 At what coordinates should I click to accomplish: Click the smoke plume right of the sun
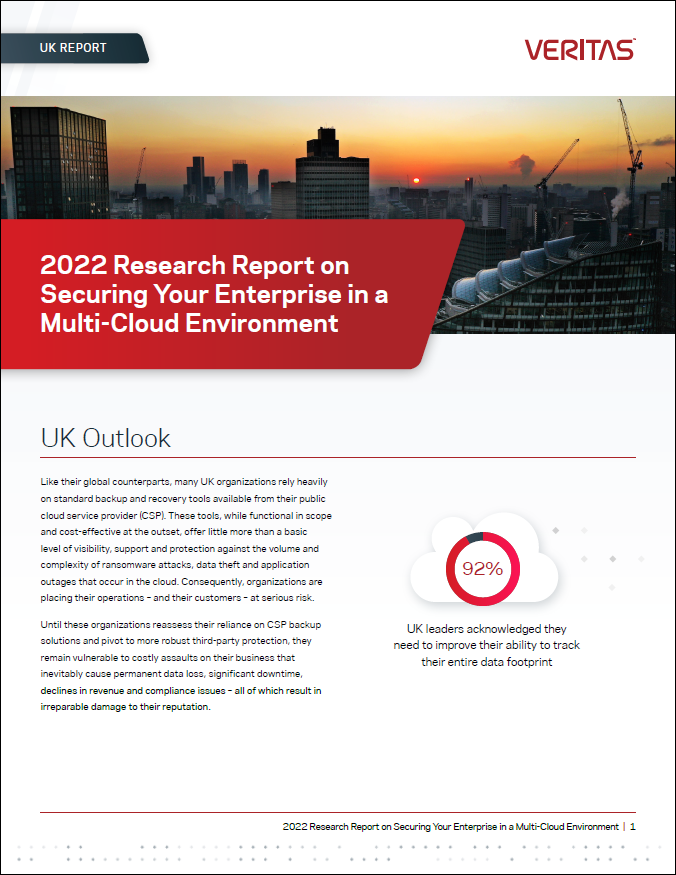point(524,162)
